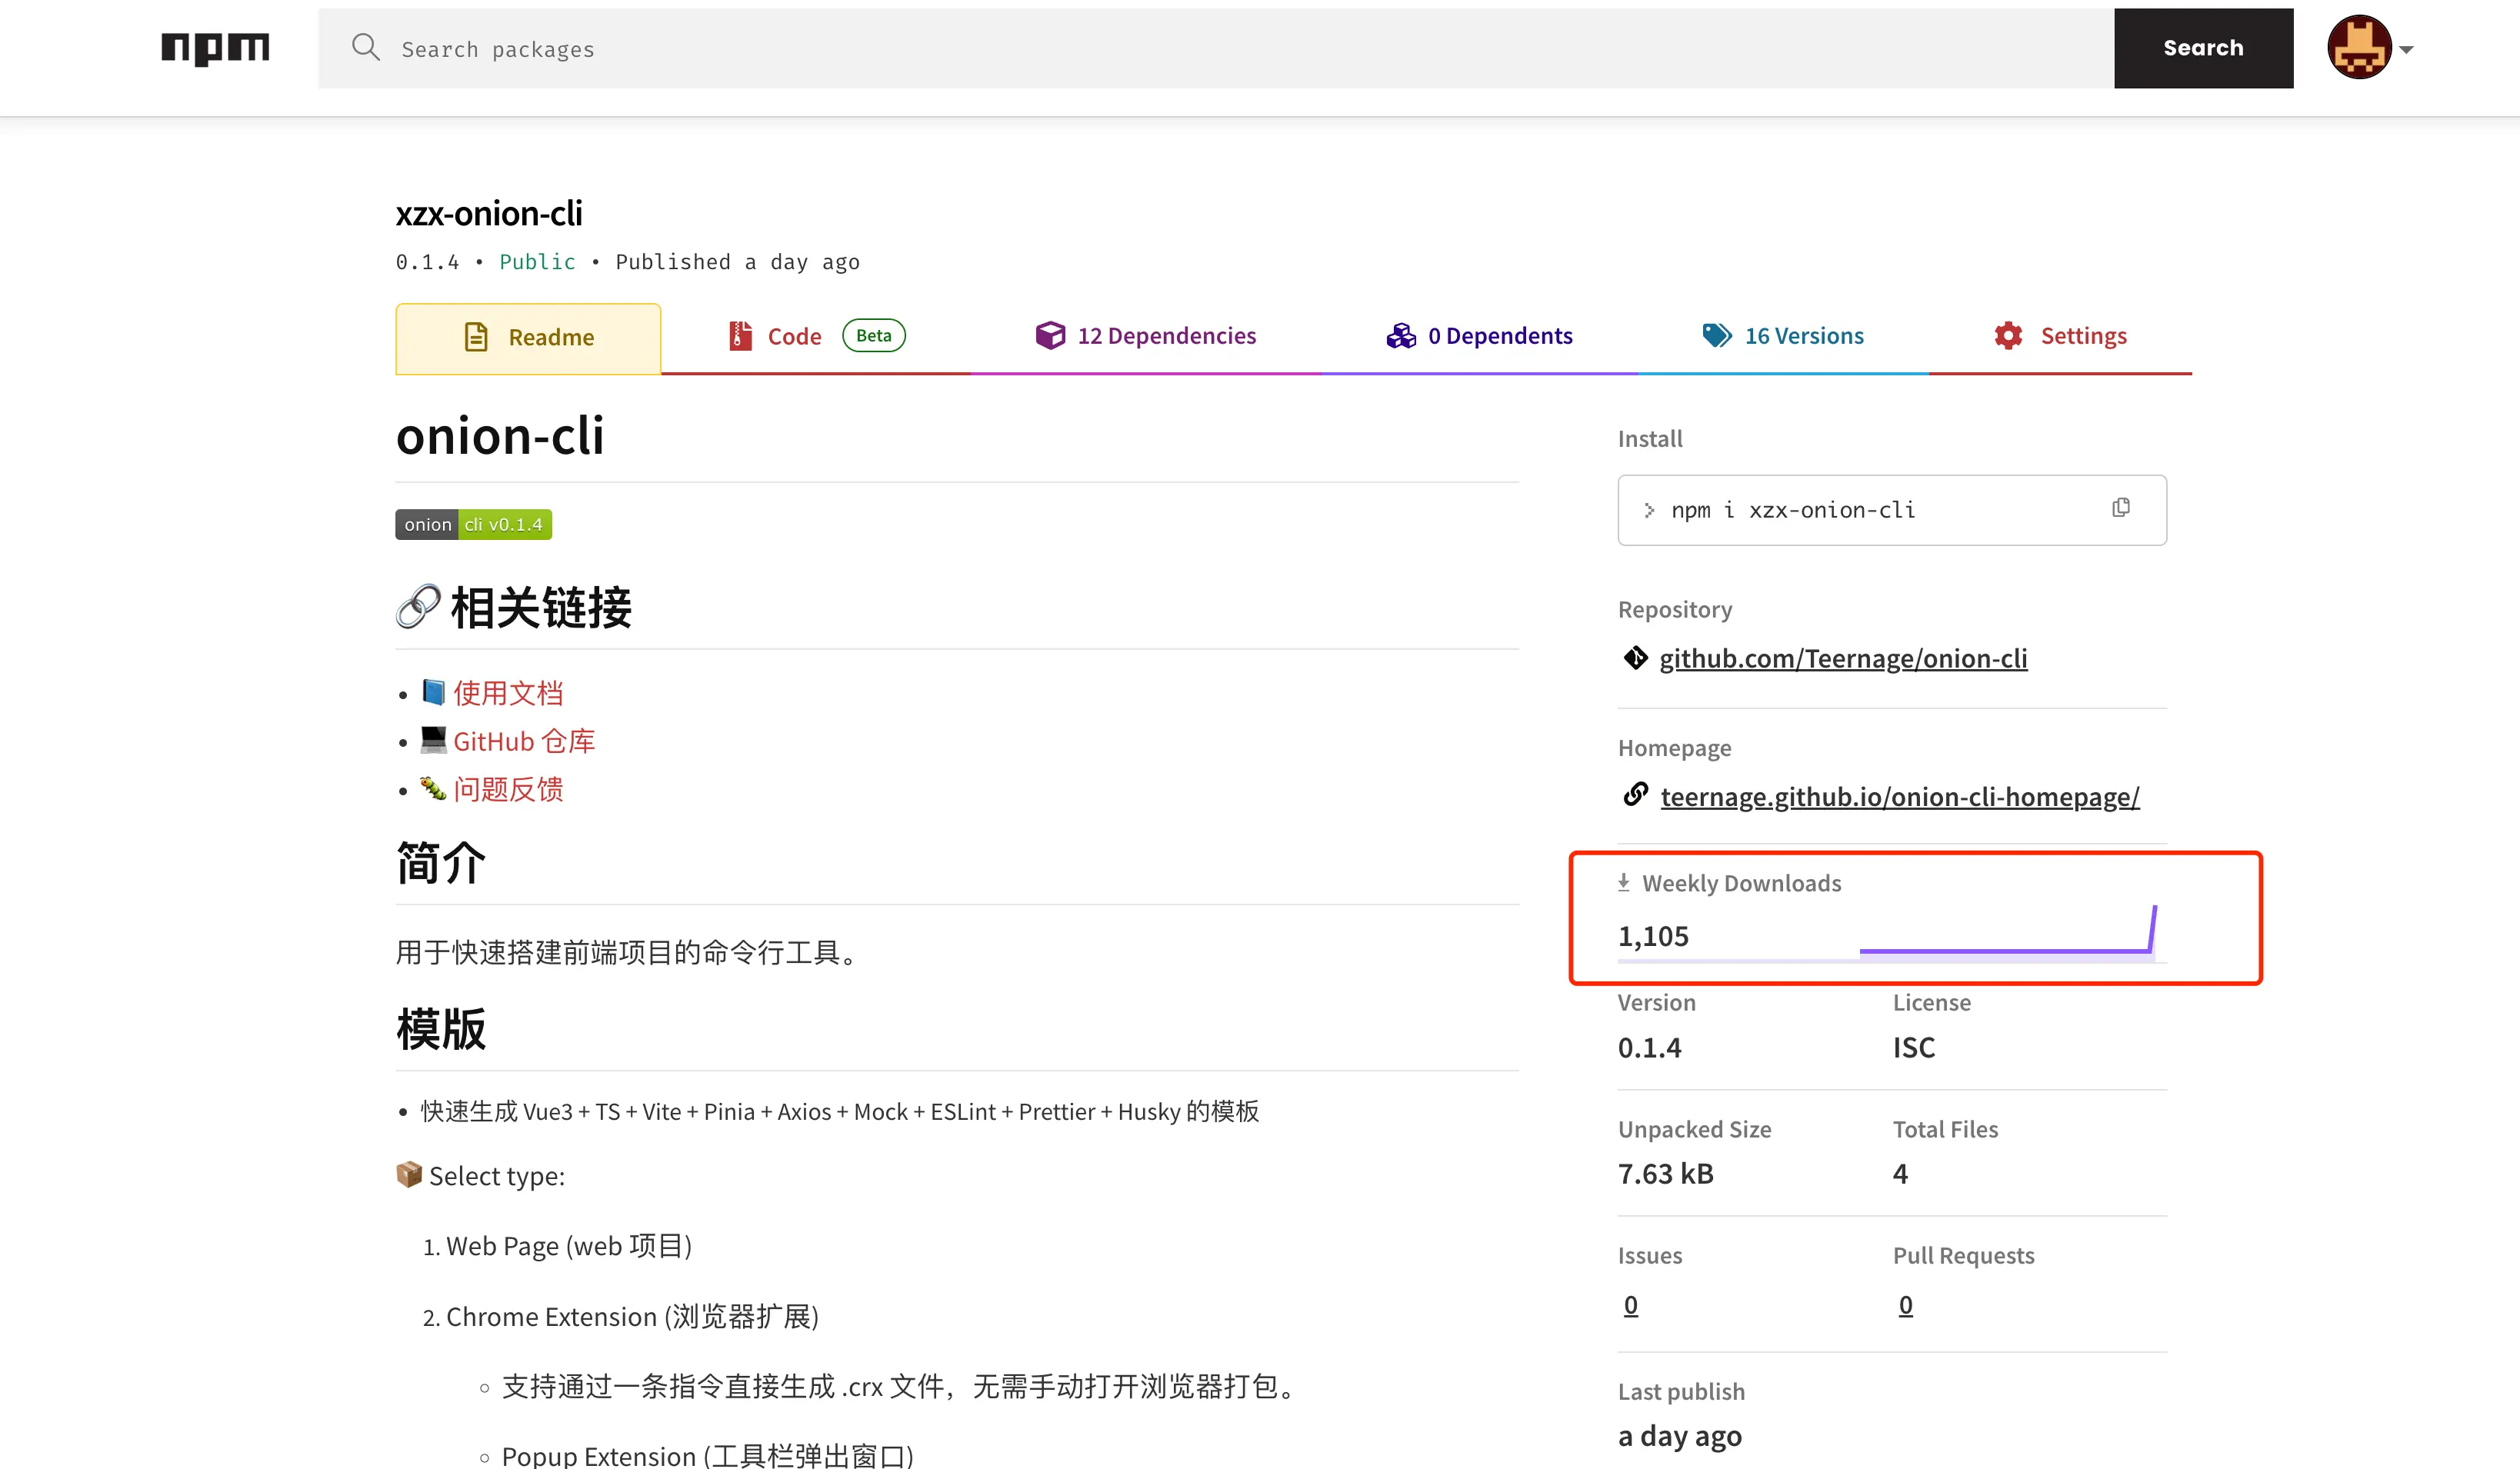Open the Readme tab

[528, 337]
